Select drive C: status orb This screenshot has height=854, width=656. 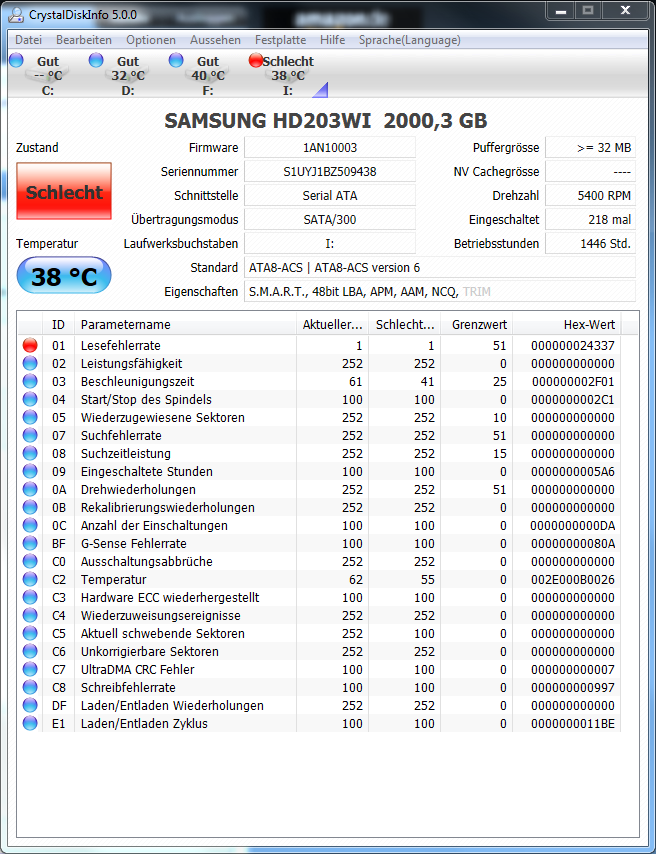(x=16, y=60)
